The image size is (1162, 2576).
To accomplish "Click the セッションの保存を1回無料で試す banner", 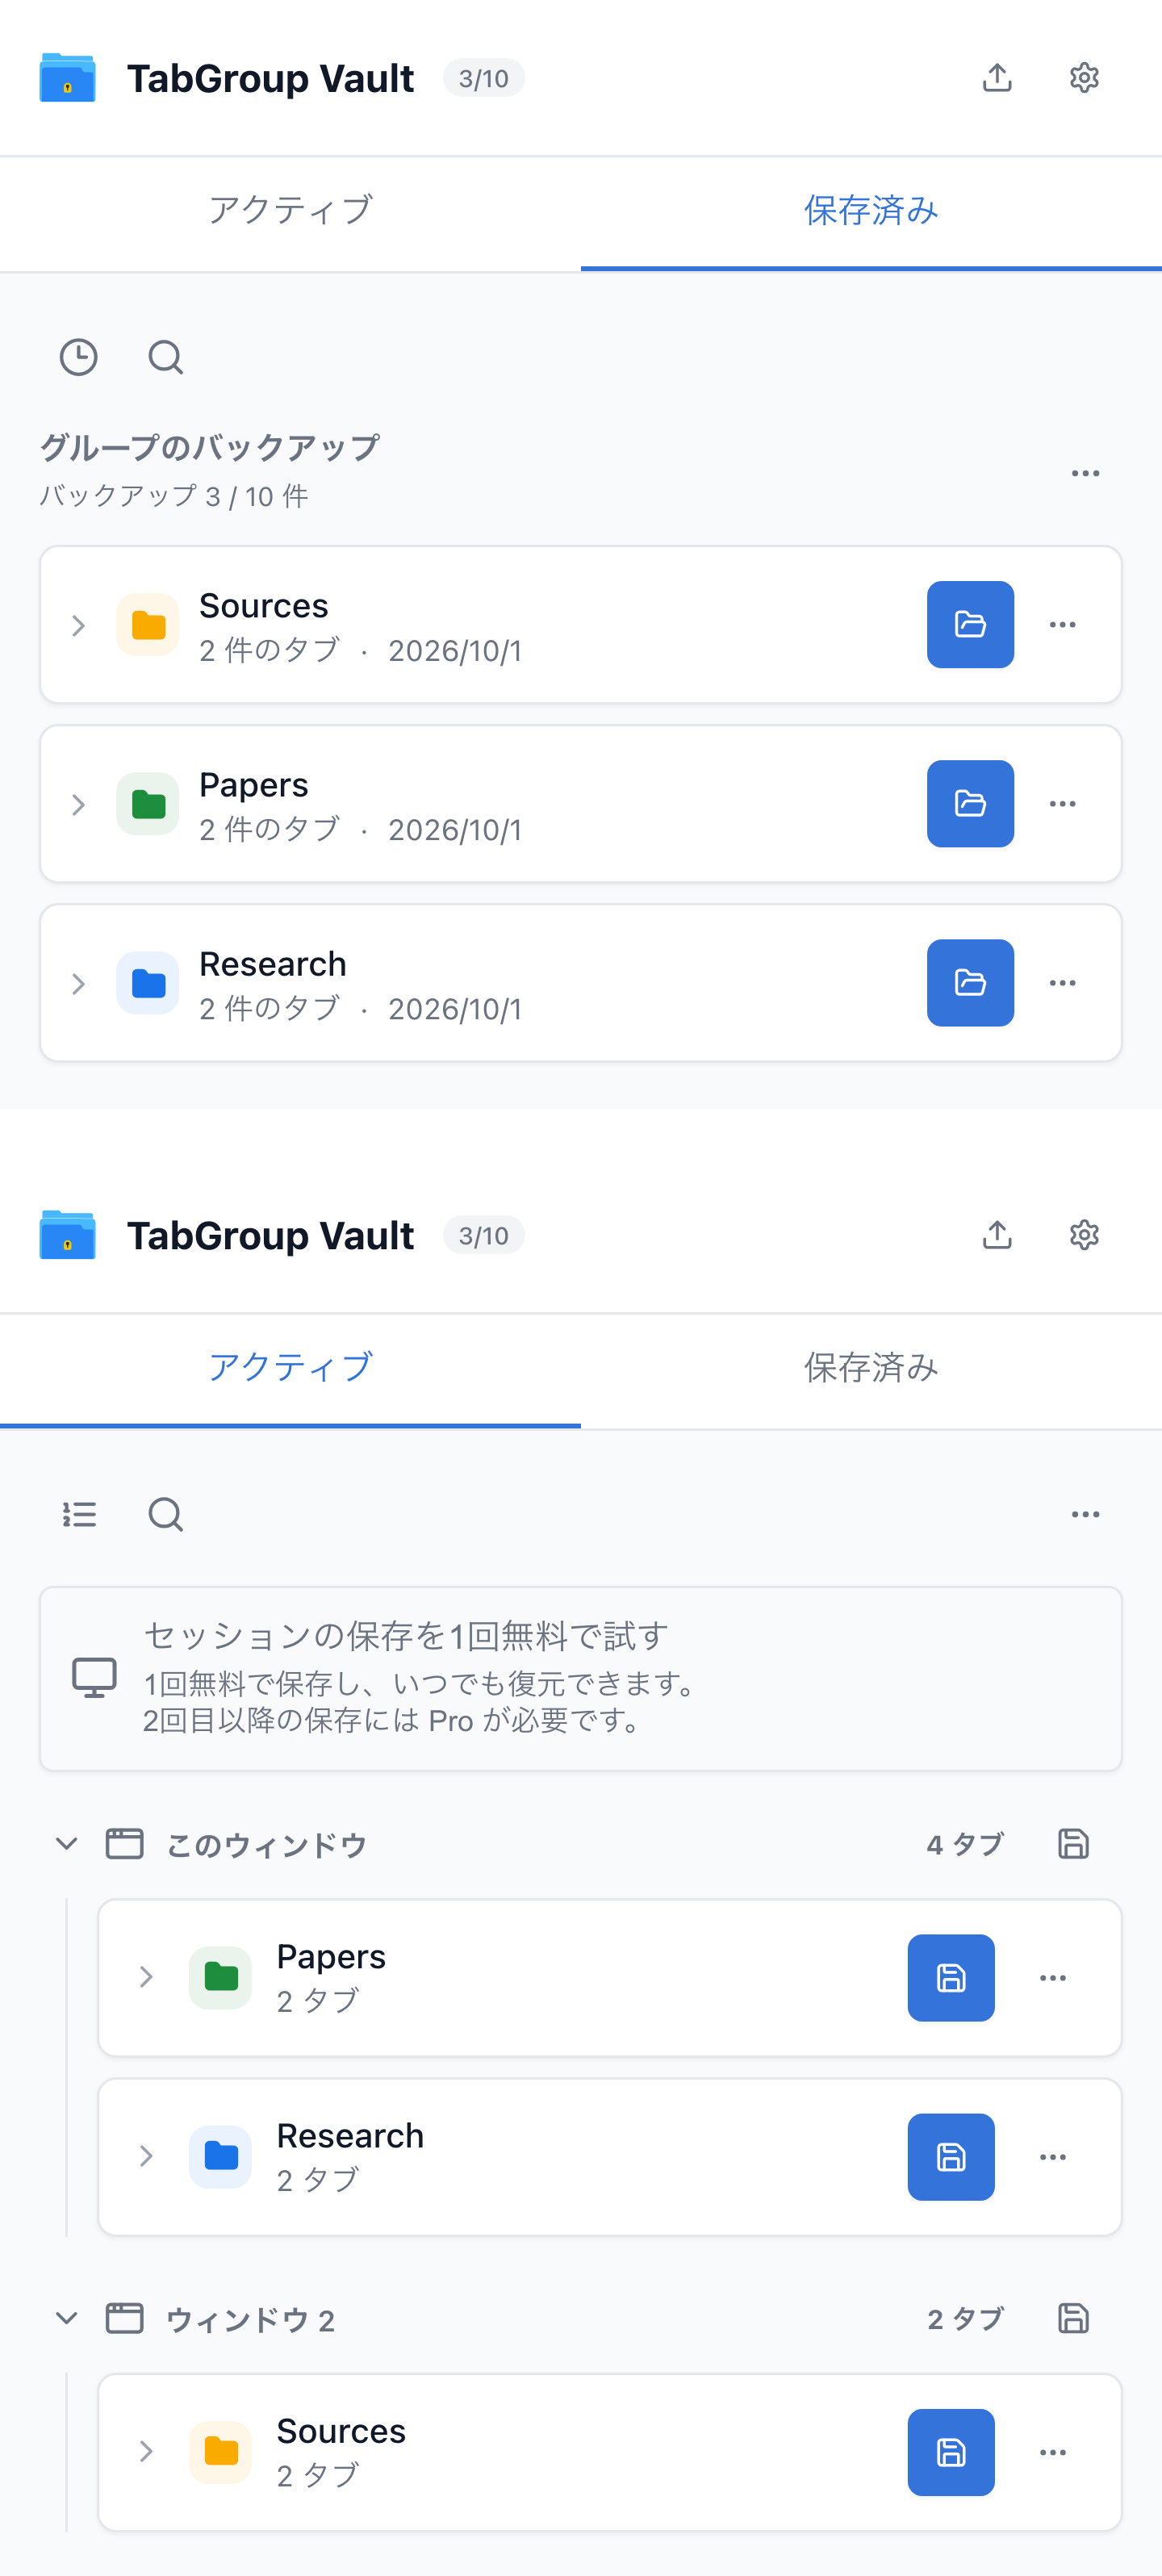I will click(x=581, y=1679).
